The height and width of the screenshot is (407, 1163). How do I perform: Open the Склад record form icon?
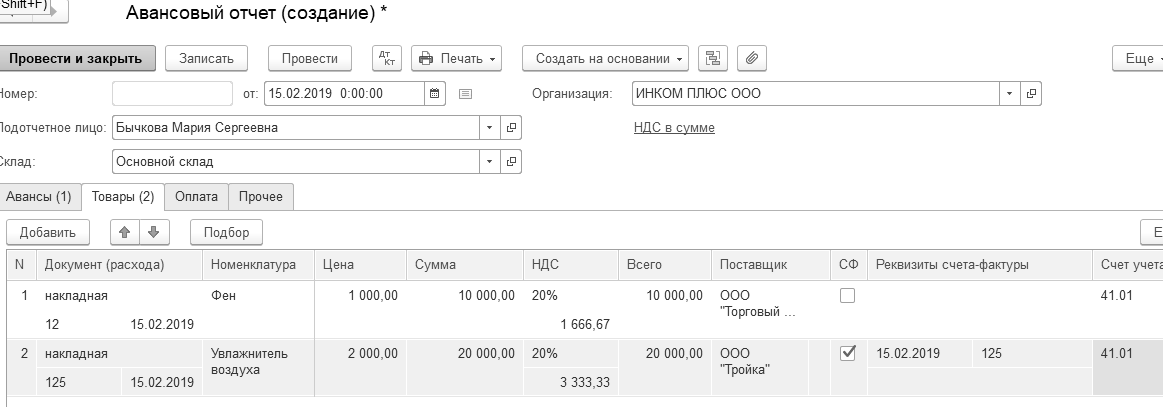coord(512,161)
